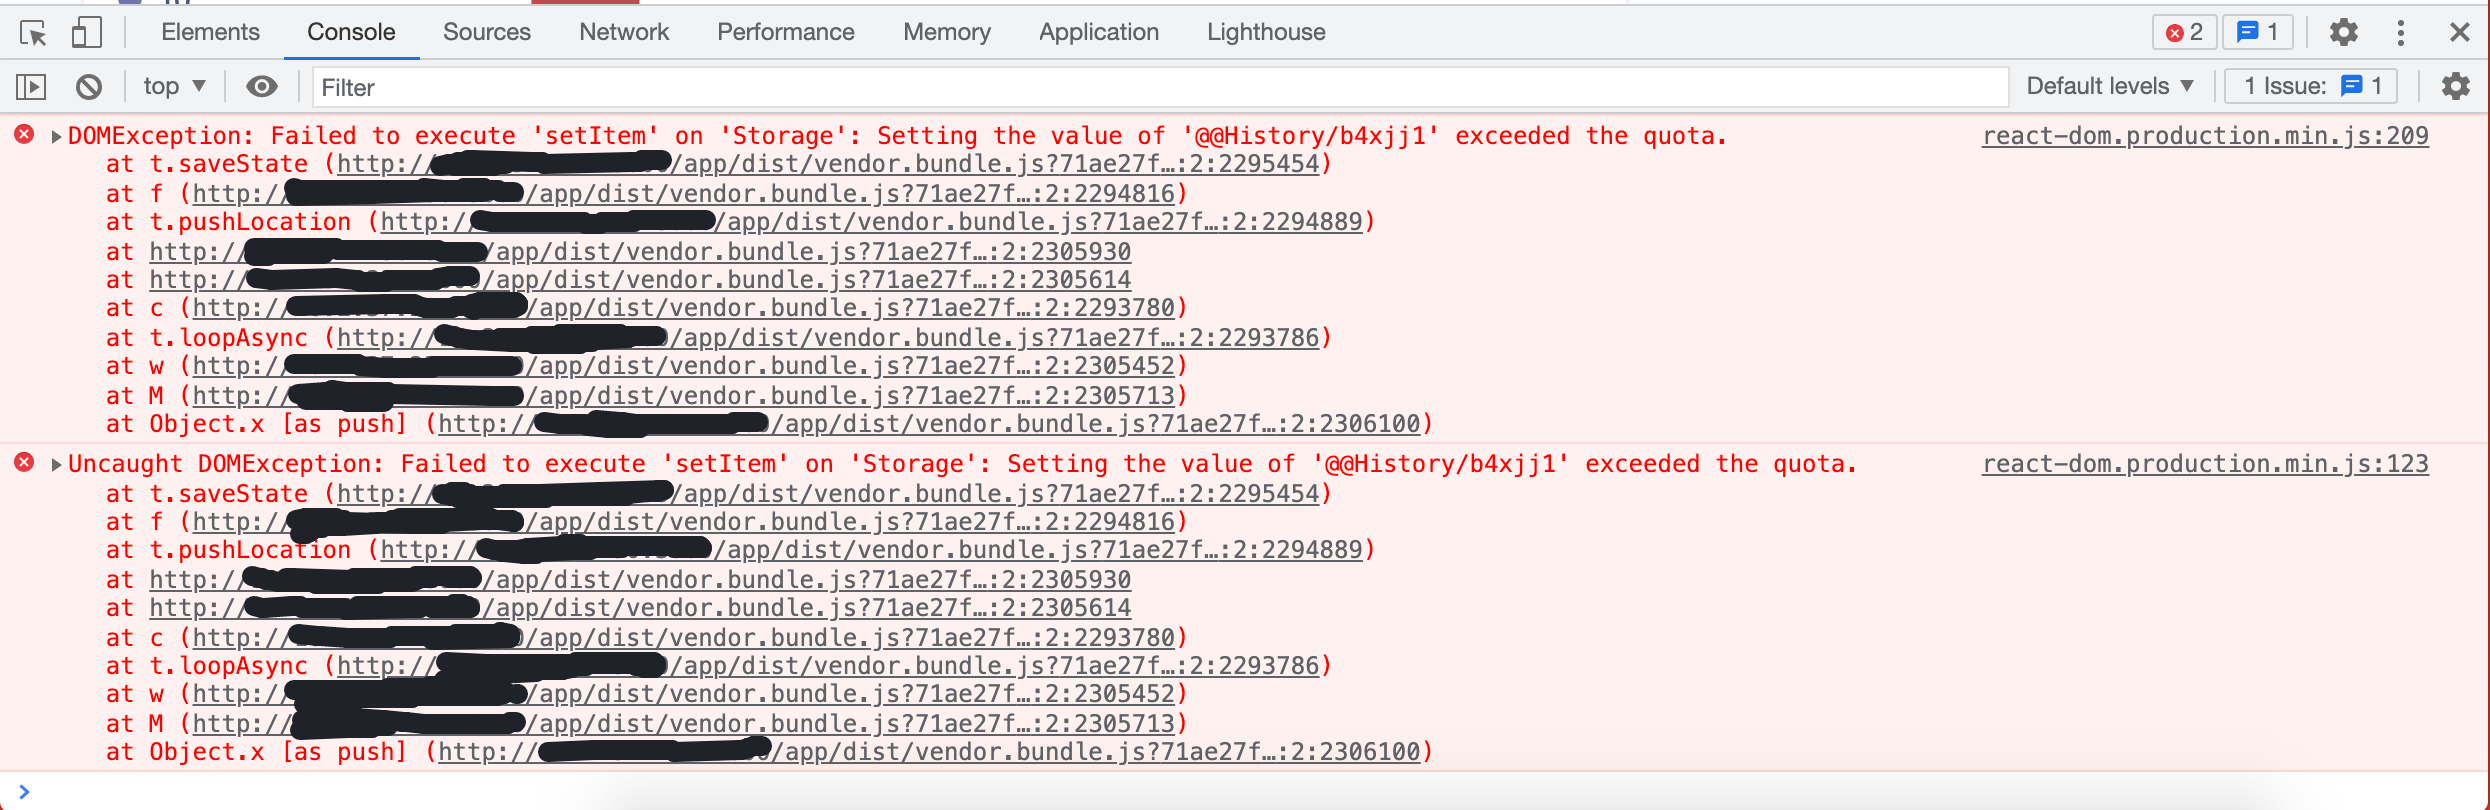Open the react-dom.production.min.js:209 source link
The width and height of the screenshot is (2490, 810).
(2204, 135)
